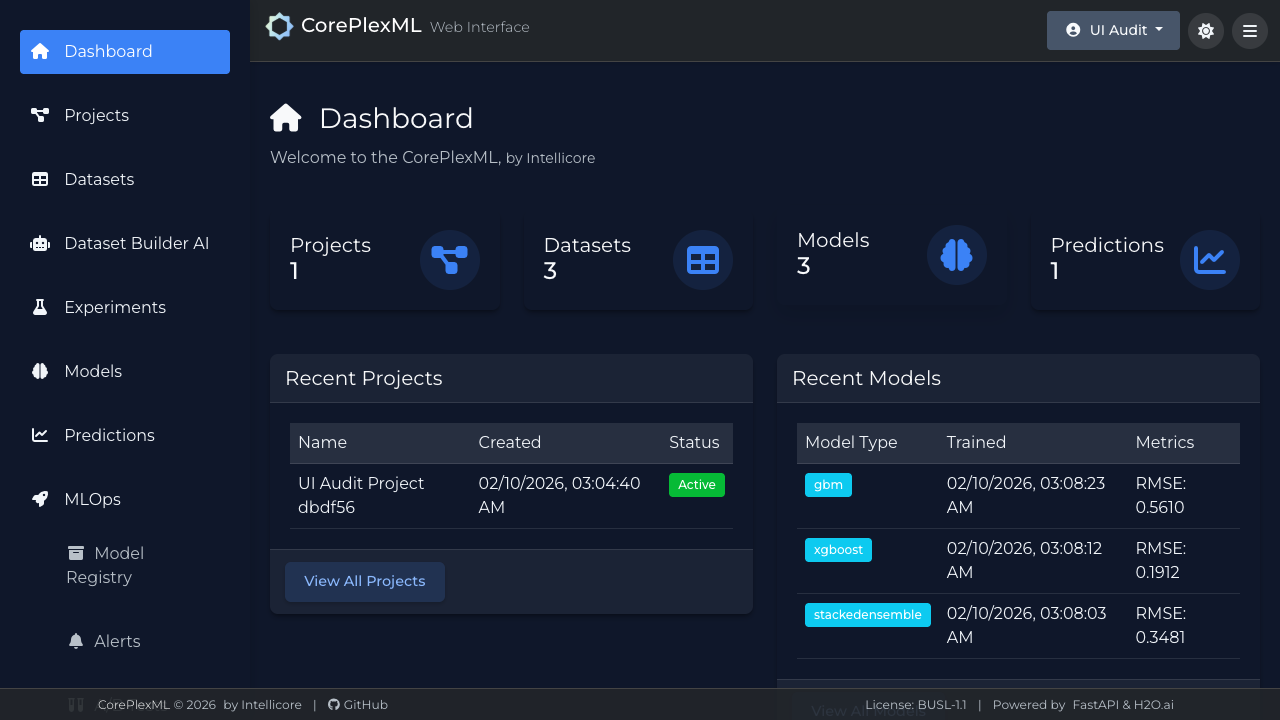Screen dimensions: 1280x720
Task: Click the Projects card network icon
Action: click(x=449, y=260)
